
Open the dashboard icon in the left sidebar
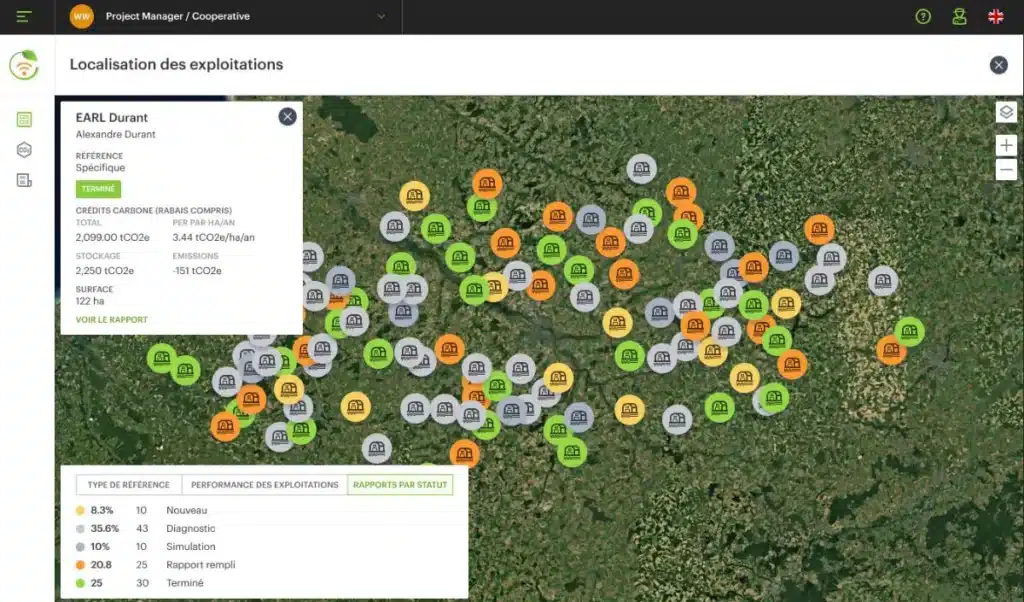click(24, 120)
